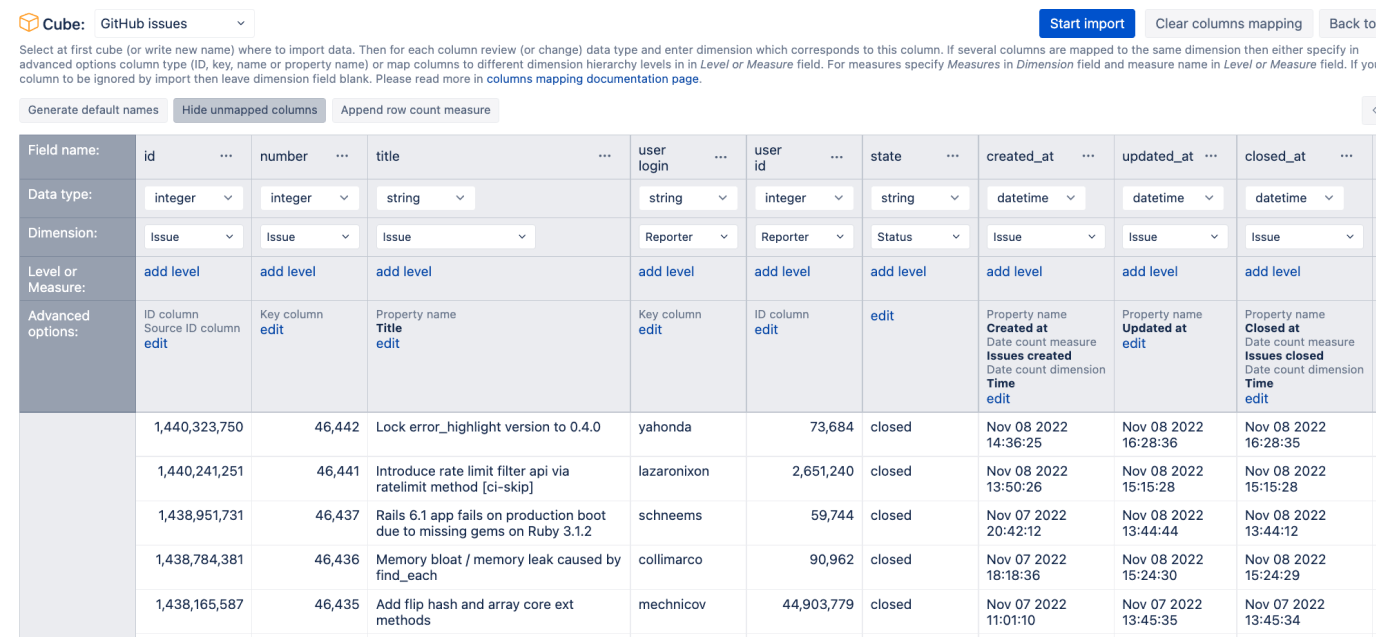Click Generate default names
The image size is (1376, 637).
tap(93, 110)
